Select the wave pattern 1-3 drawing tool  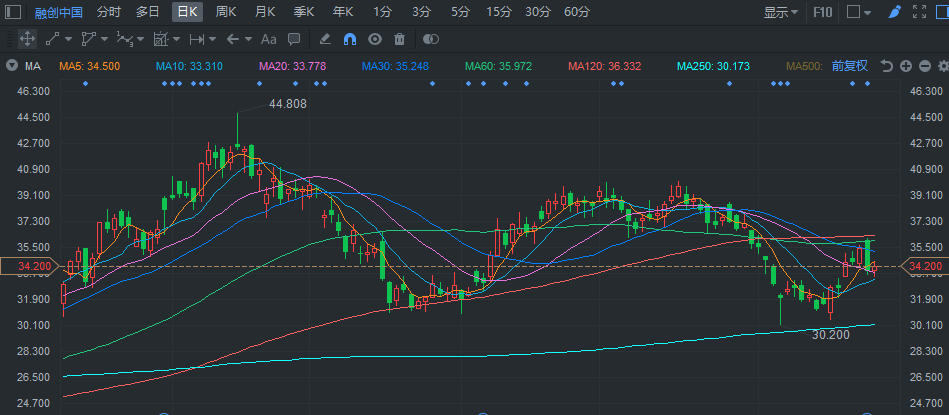(x=124, y=39)
